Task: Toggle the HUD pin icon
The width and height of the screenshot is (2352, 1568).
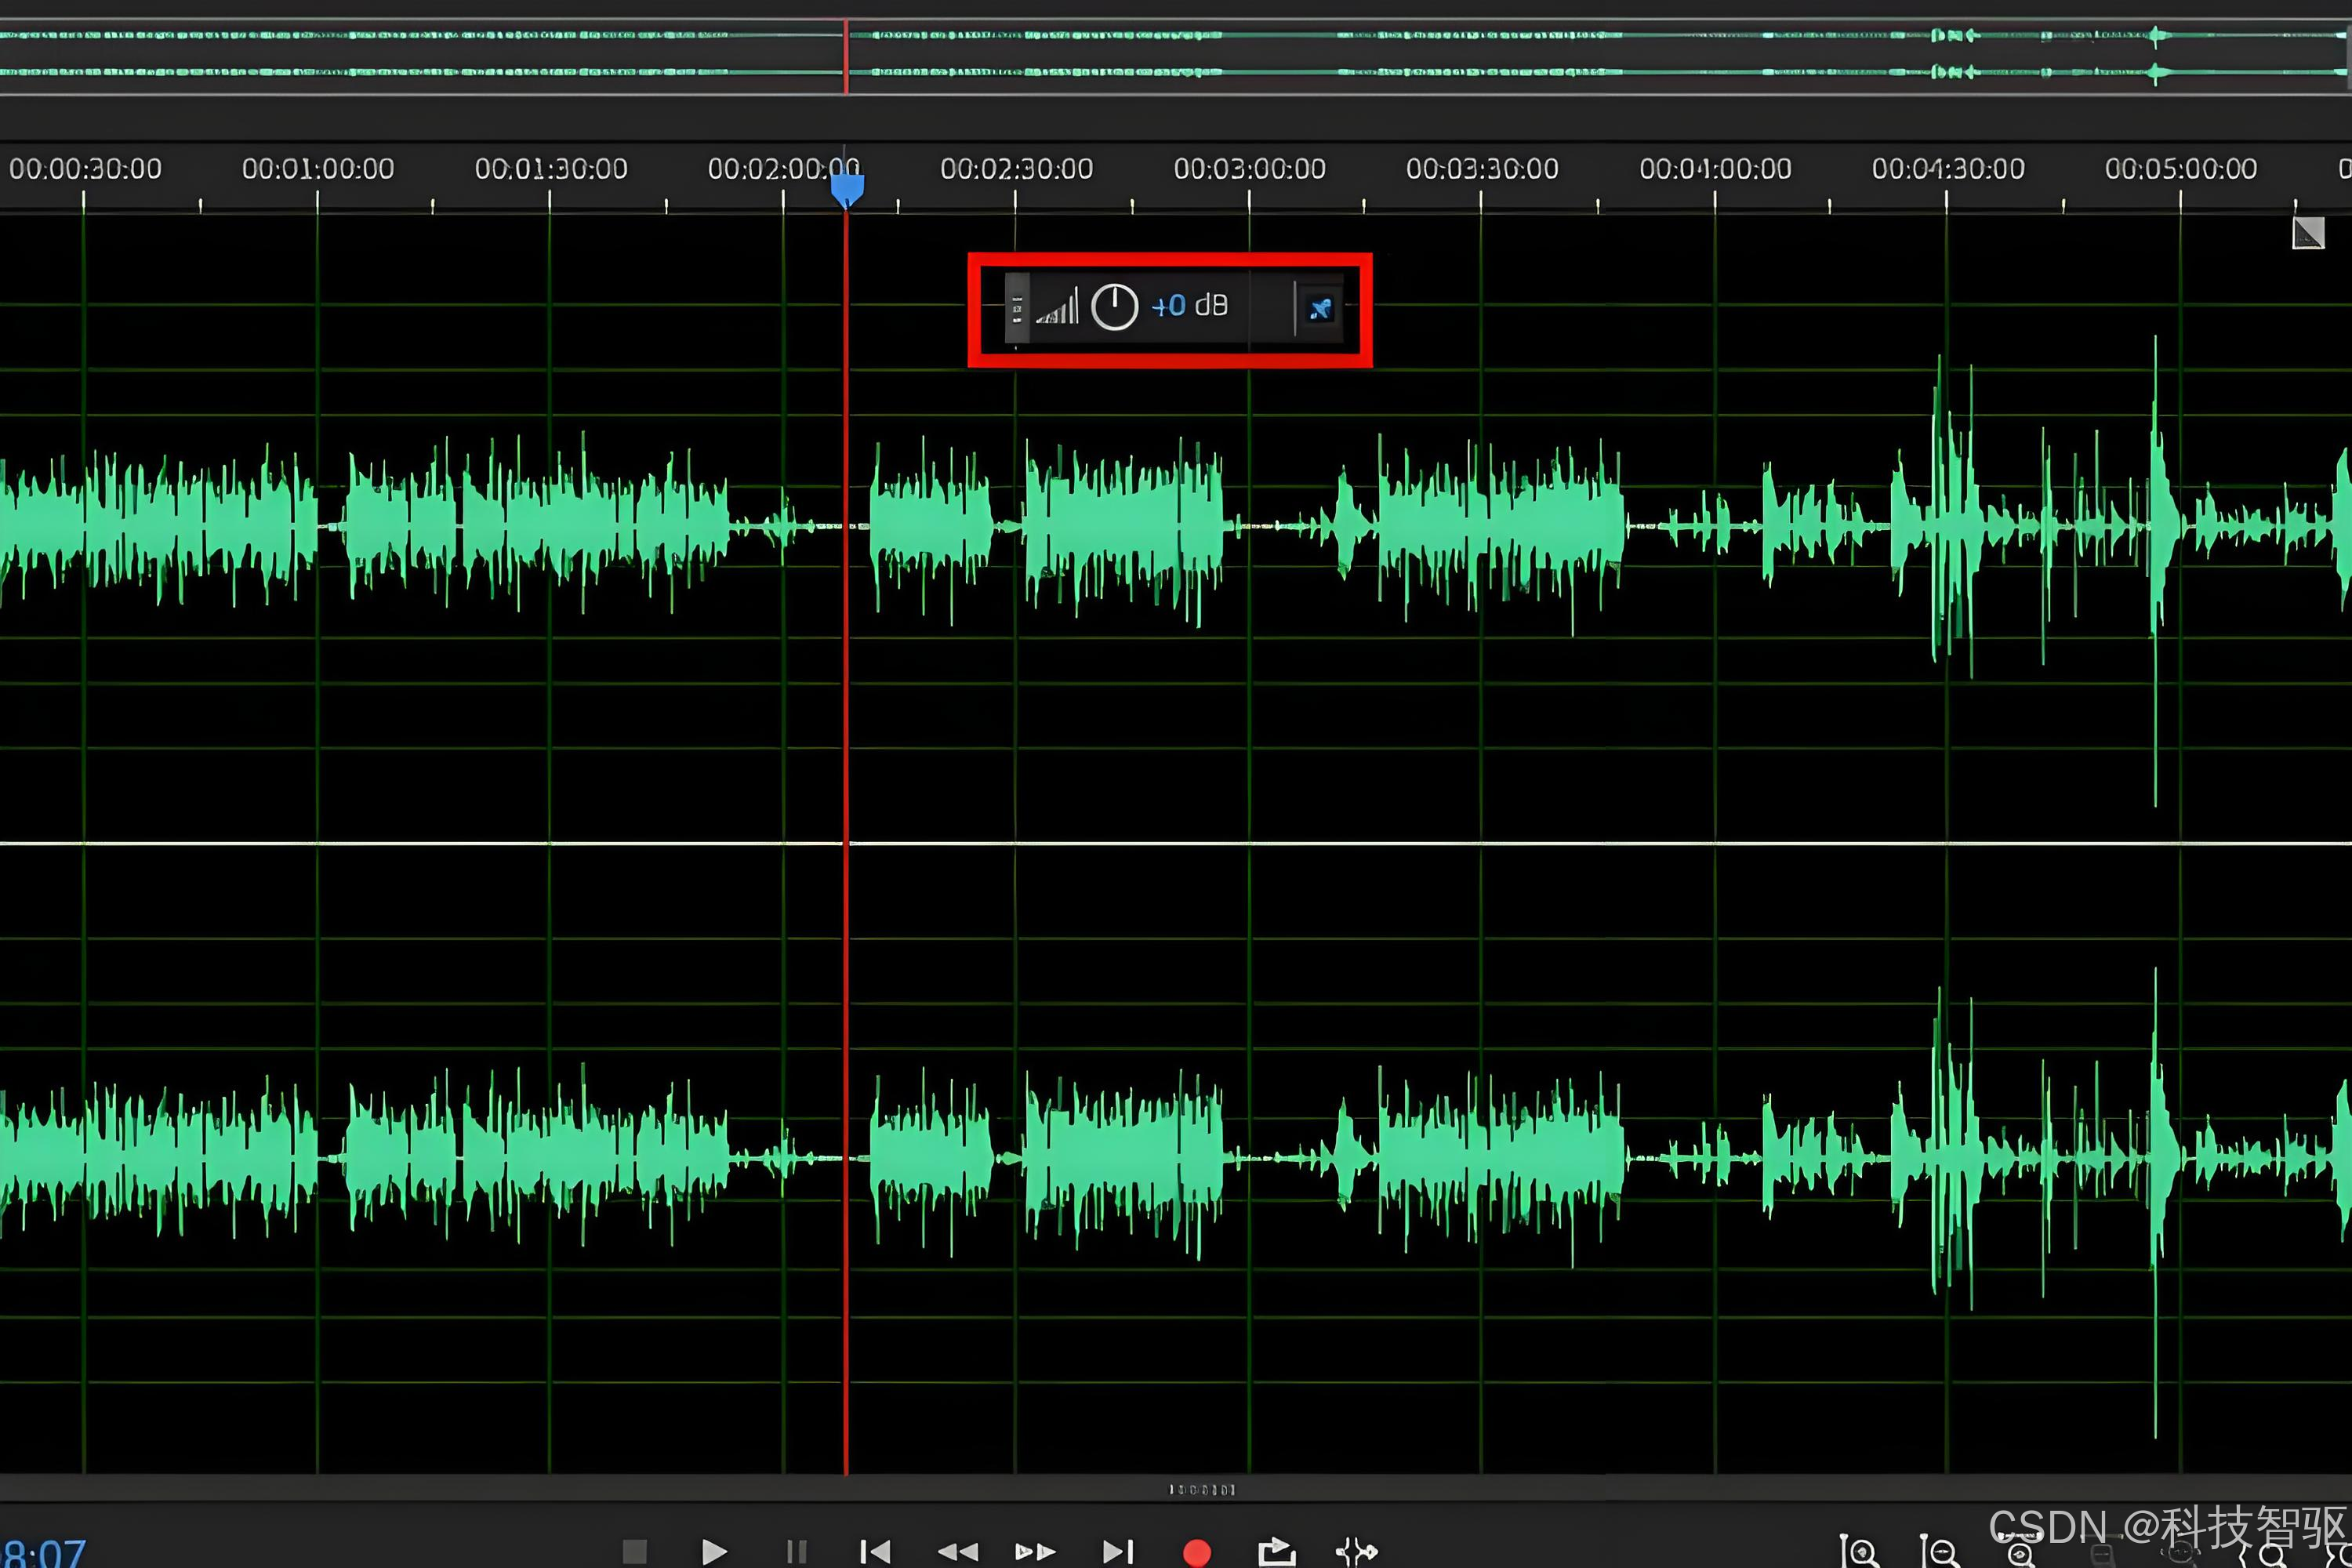Action: tap(1320, 308)
